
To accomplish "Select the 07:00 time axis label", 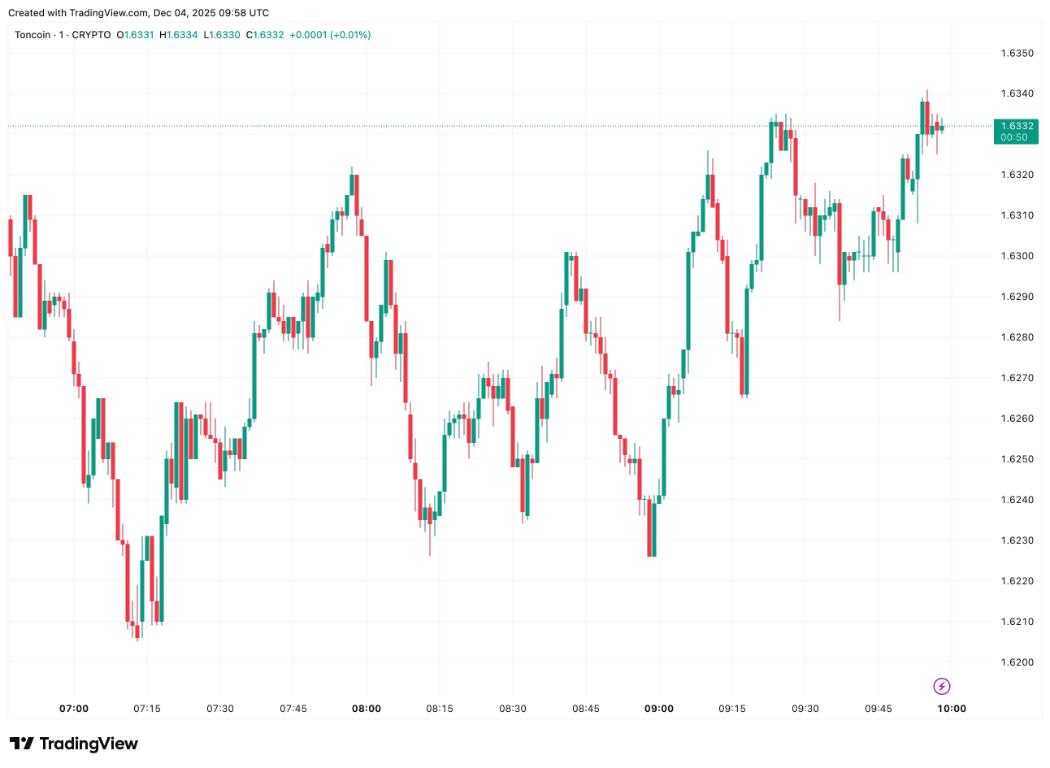I will tap(74, 708).
